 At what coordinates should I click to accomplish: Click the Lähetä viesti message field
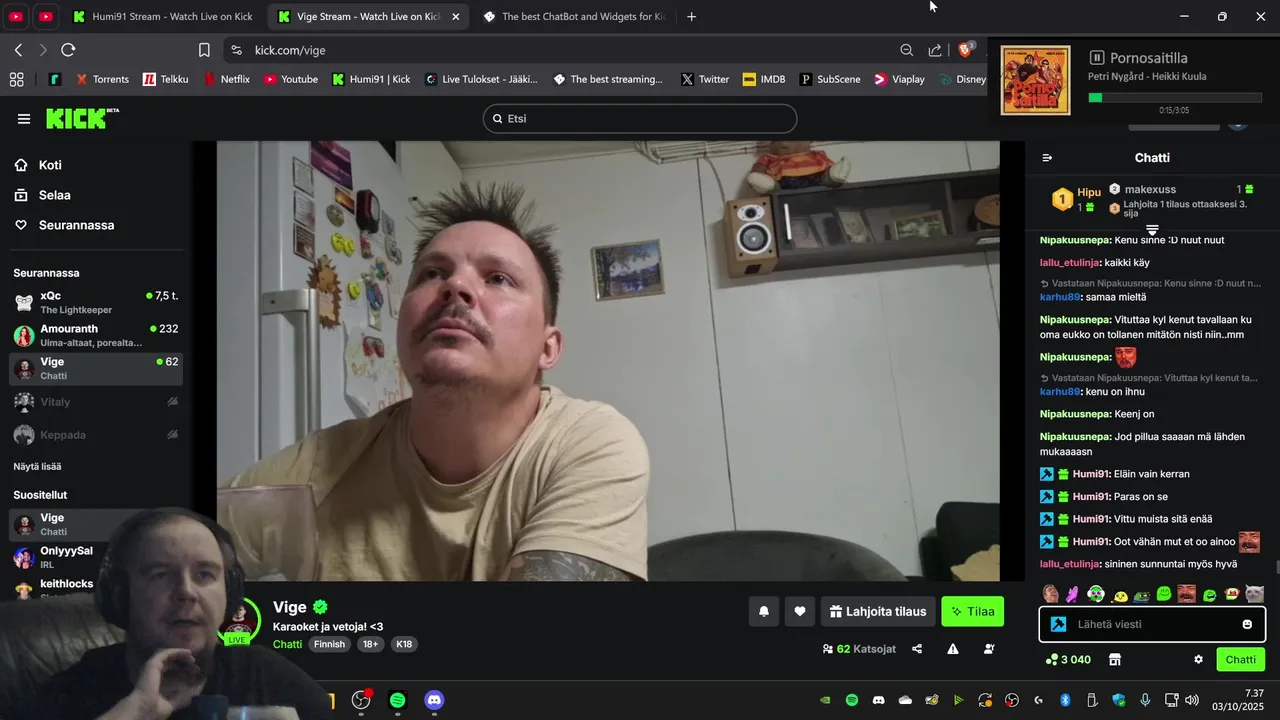point(1153,624)
